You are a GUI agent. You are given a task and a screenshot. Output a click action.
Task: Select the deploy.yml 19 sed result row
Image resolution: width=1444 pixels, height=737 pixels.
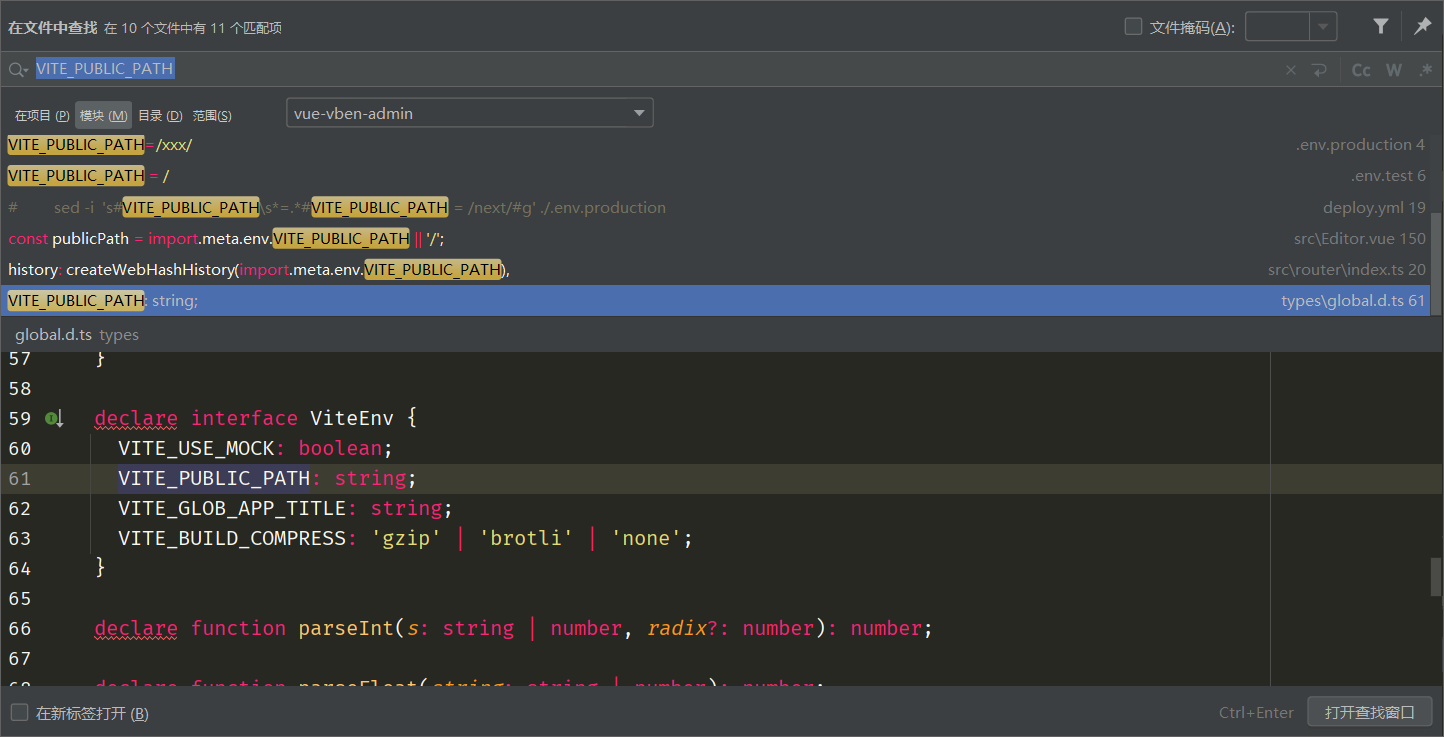pyautogui.click(x=716, y=208)
